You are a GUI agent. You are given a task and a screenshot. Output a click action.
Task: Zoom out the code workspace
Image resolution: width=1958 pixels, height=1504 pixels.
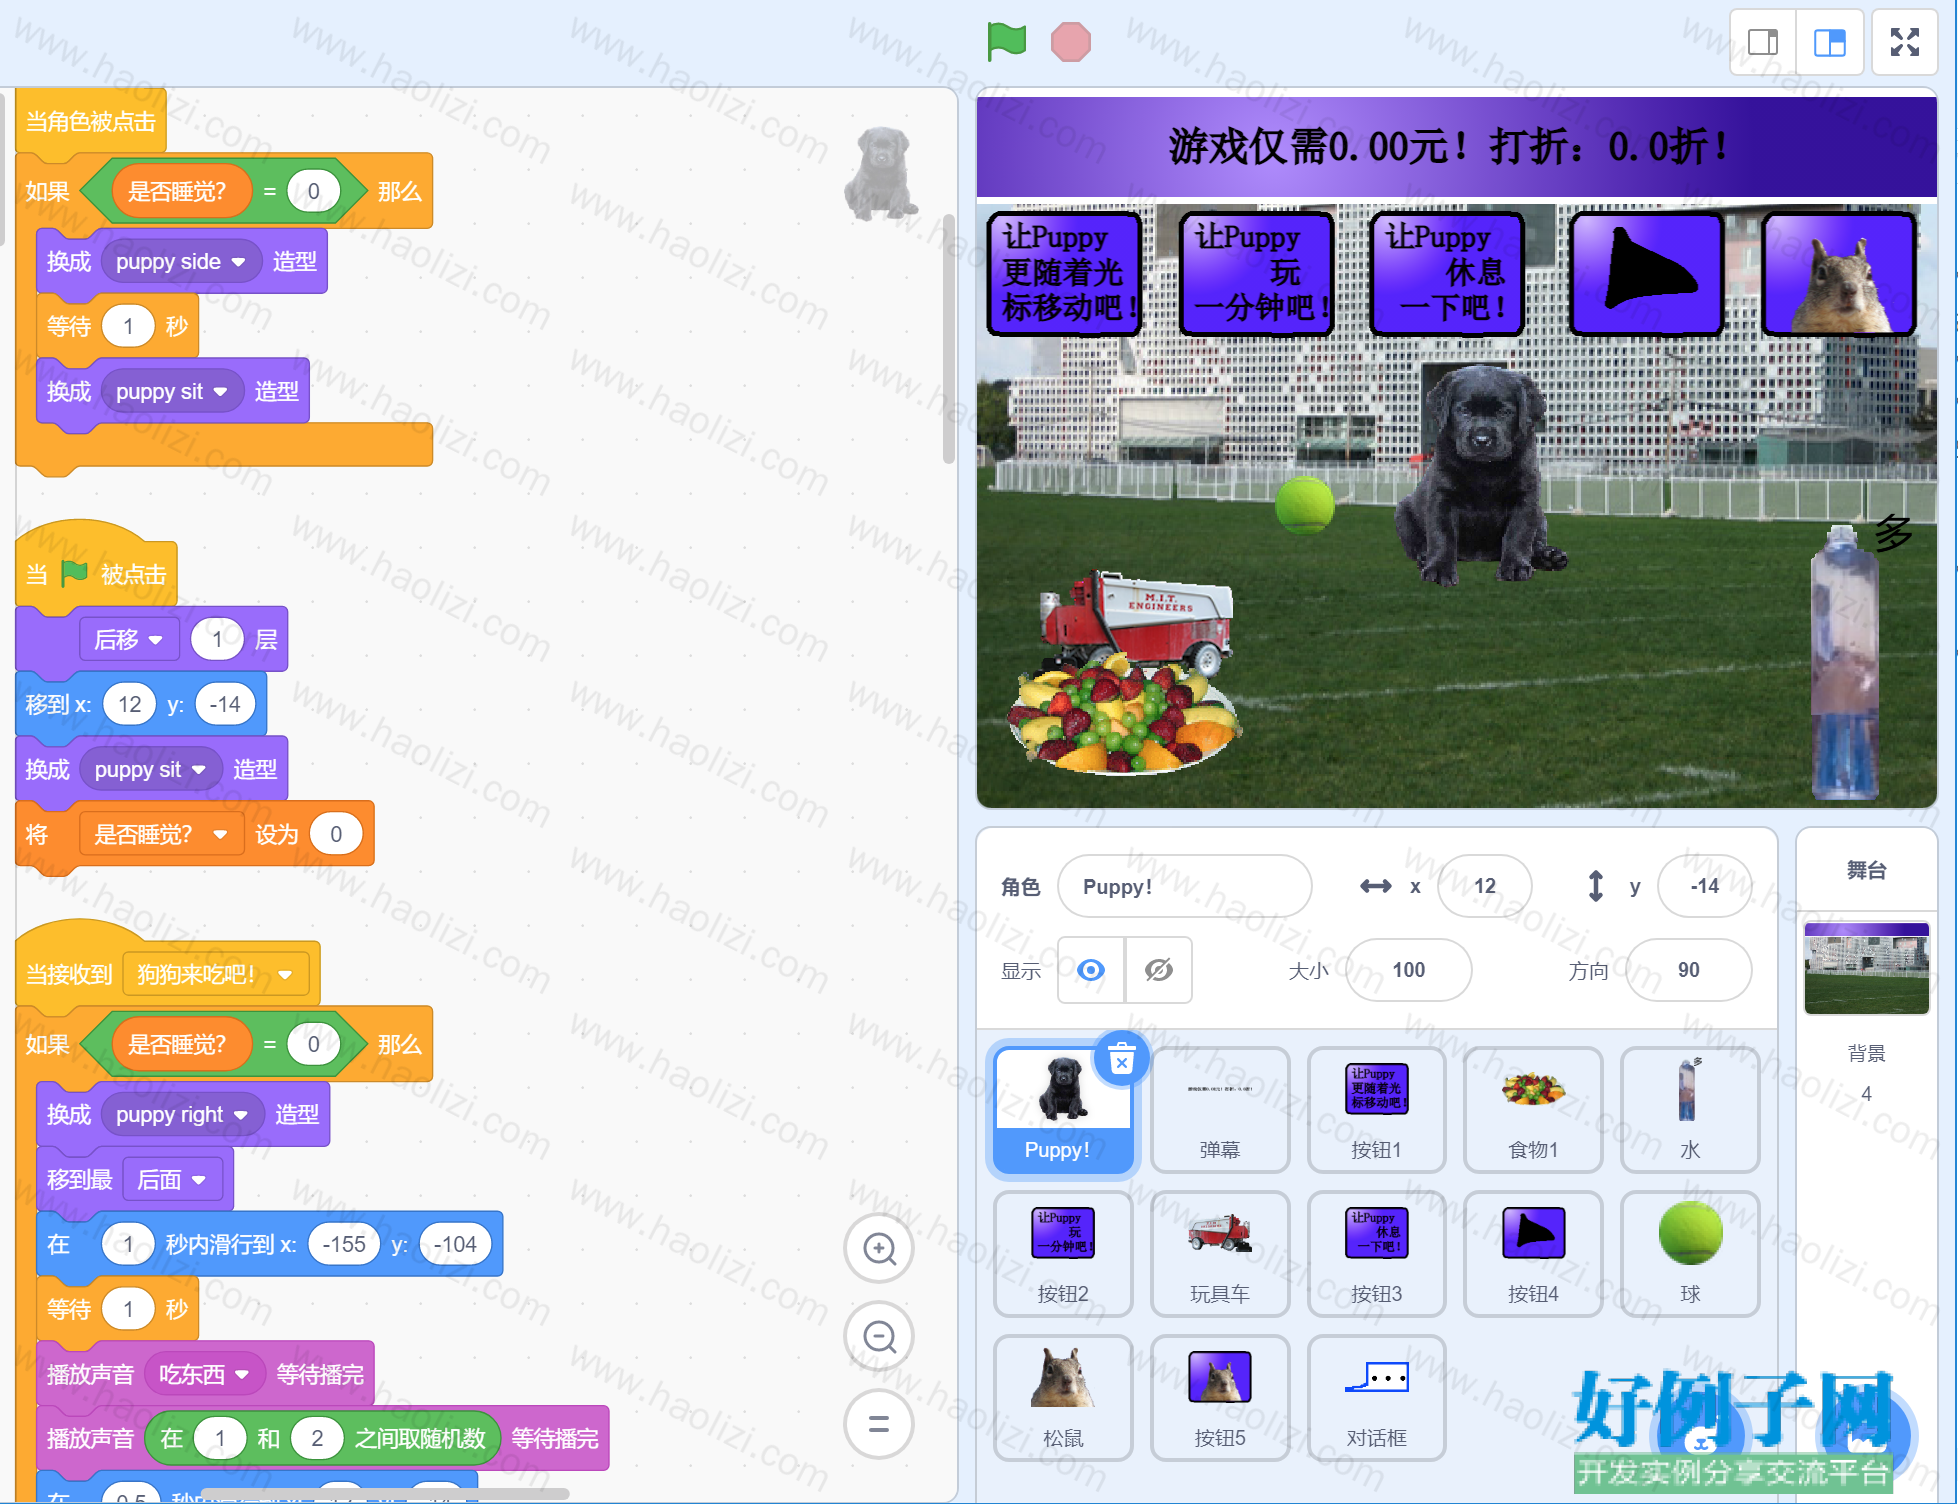(x=879, y=1336)
